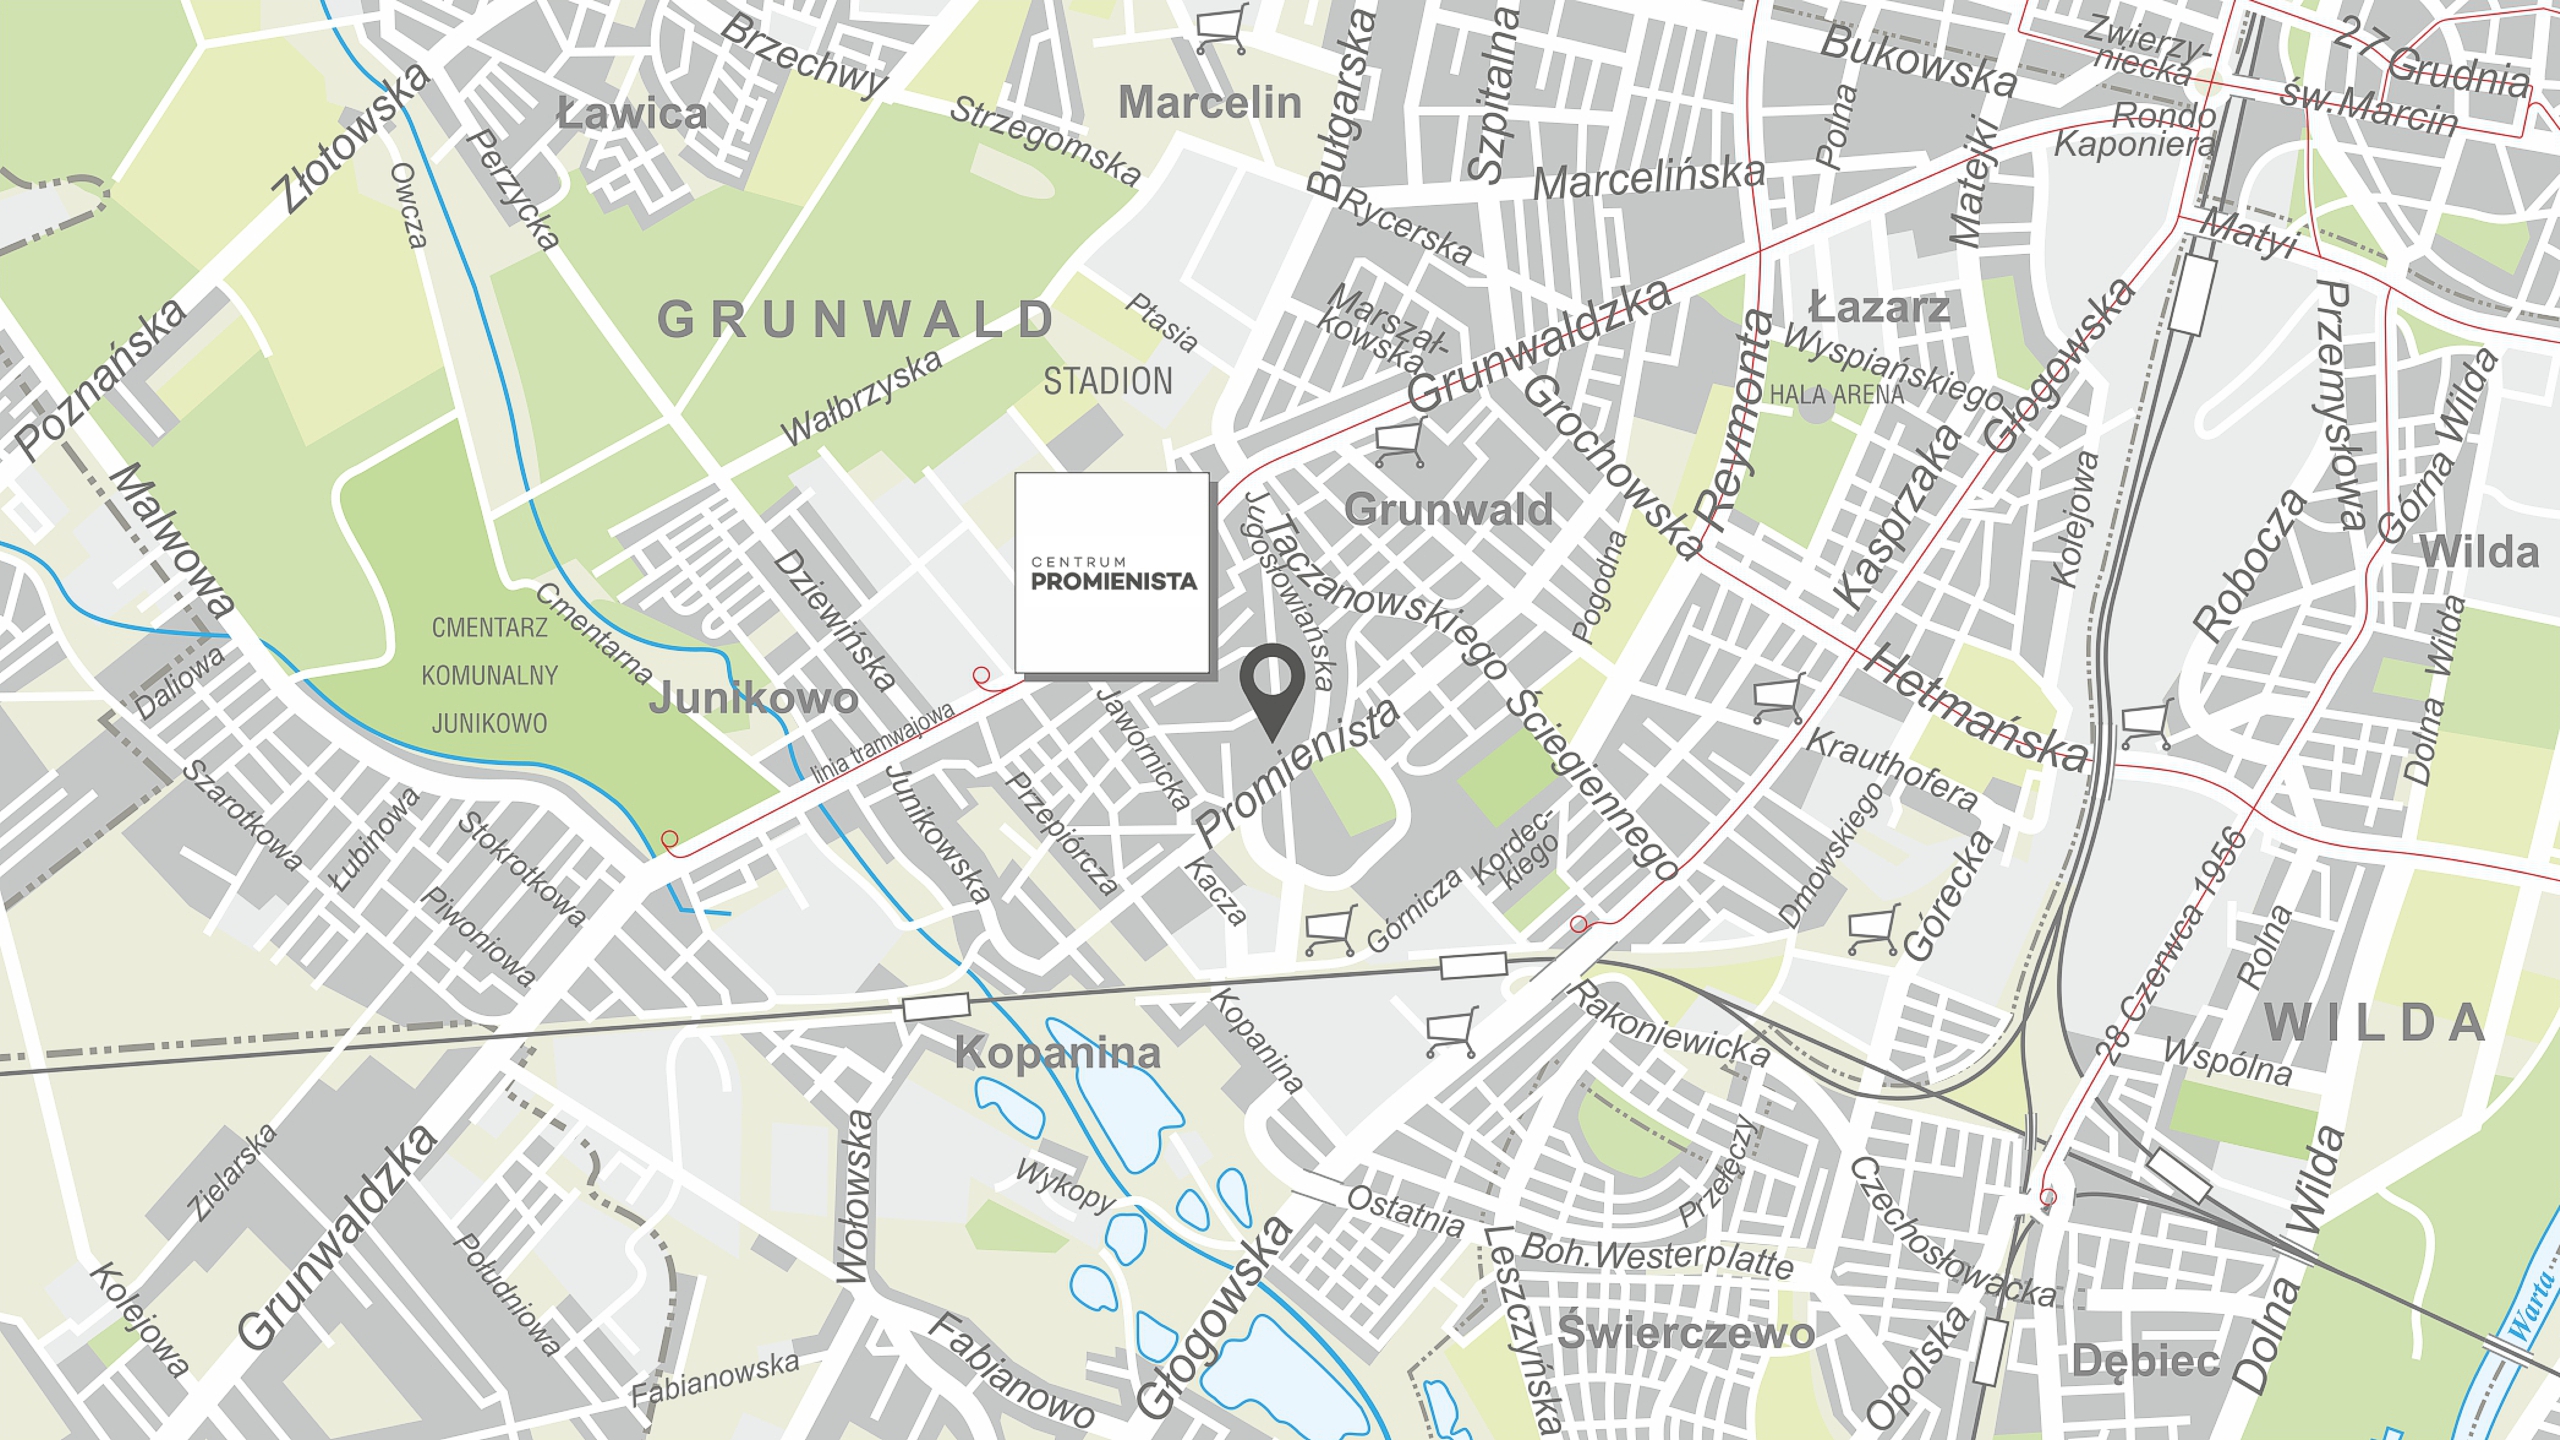Click the STADION label
This screenshot has height=1440, width=2560.
pyautogui.click(x=1108, y=381)
